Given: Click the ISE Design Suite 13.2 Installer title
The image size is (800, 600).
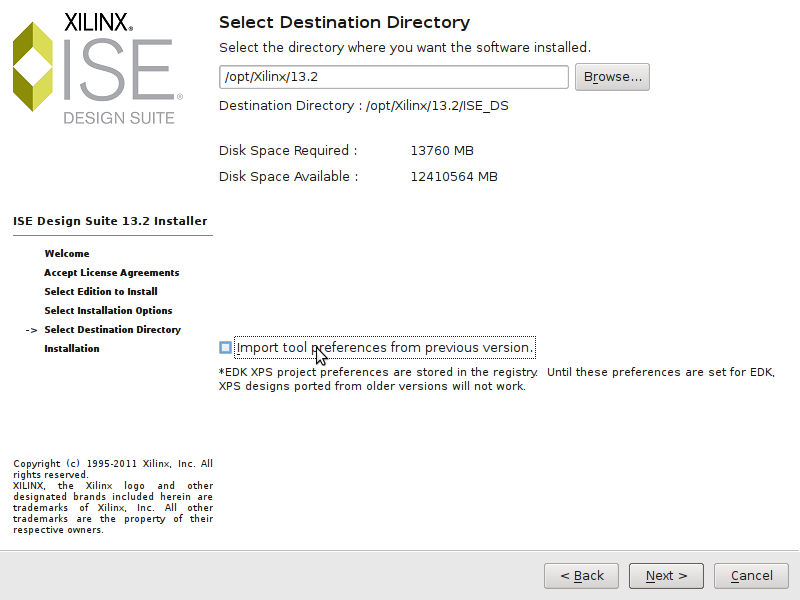Looking at the screenshot, I should (110, 221).
